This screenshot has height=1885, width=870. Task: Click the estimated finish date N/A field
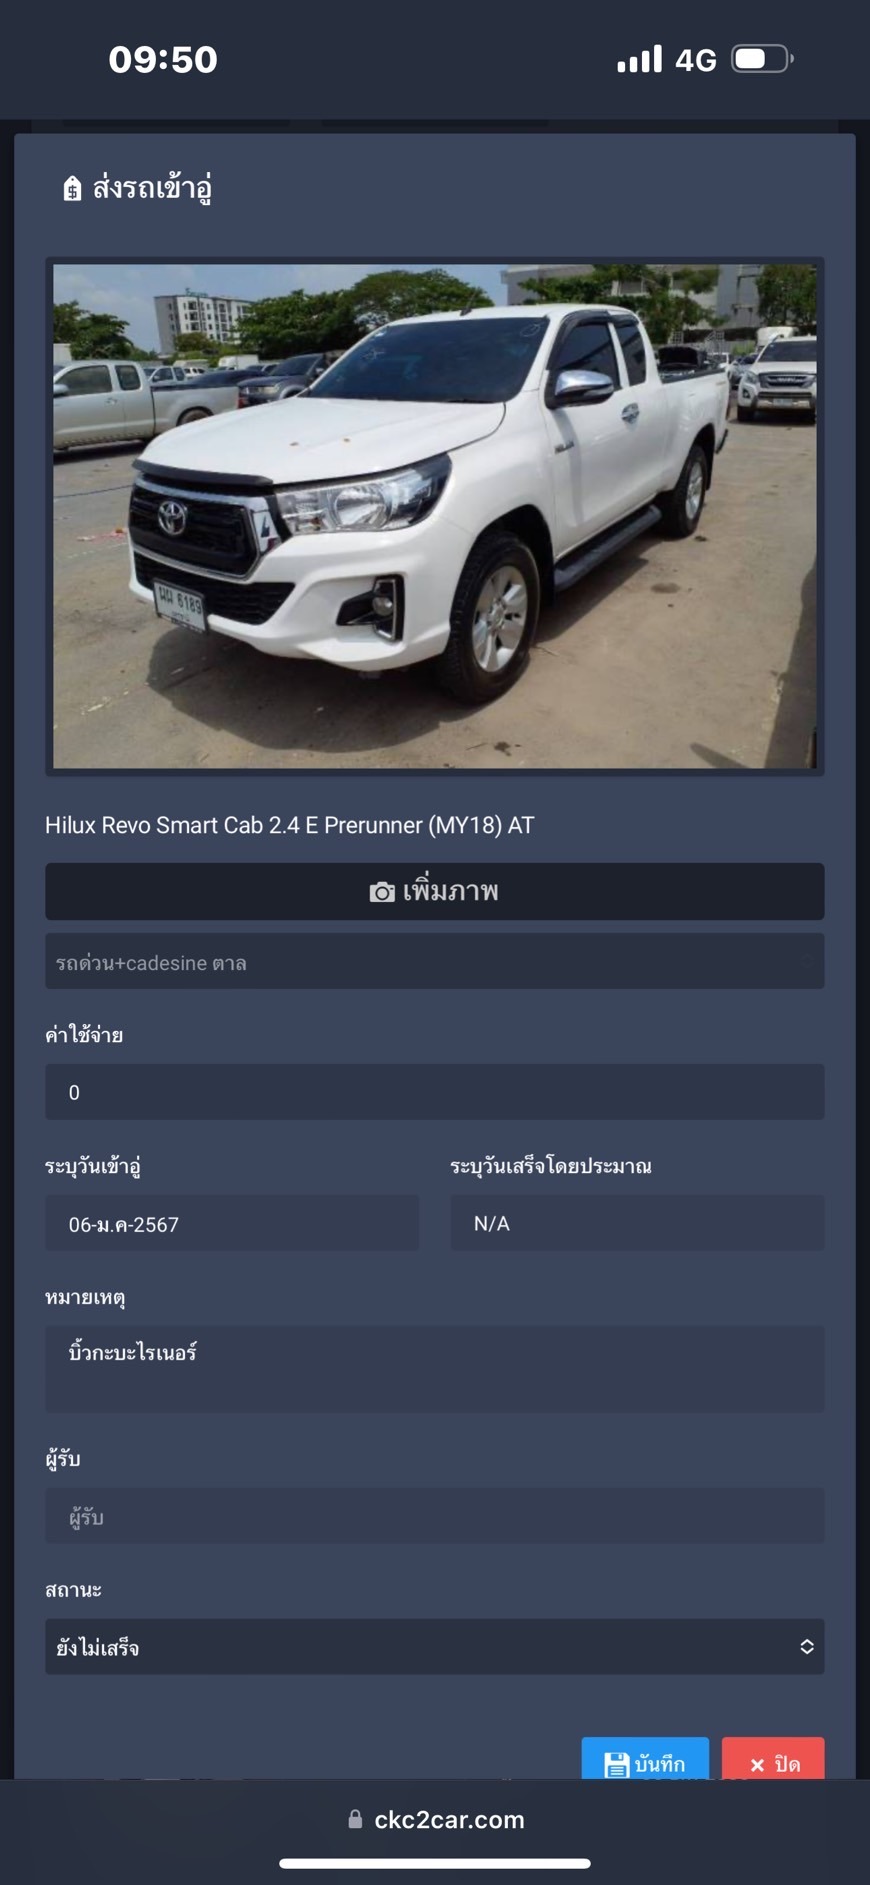point(638,1223)
